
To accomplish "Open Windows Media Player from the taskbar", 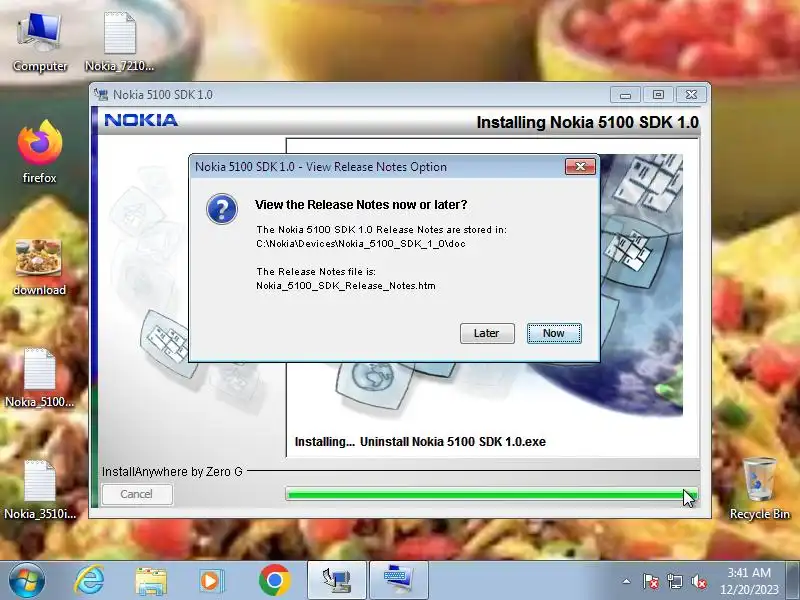I will [x=211, y=581].
